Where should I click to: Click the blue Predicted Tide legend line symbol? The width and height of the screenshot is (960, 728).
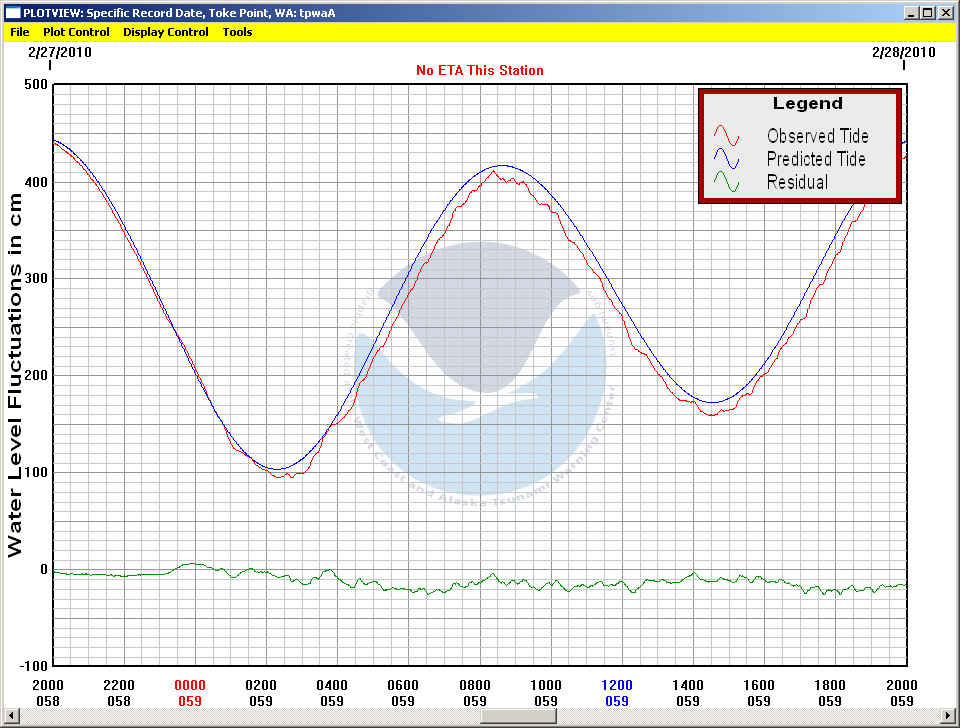point(727,159)
